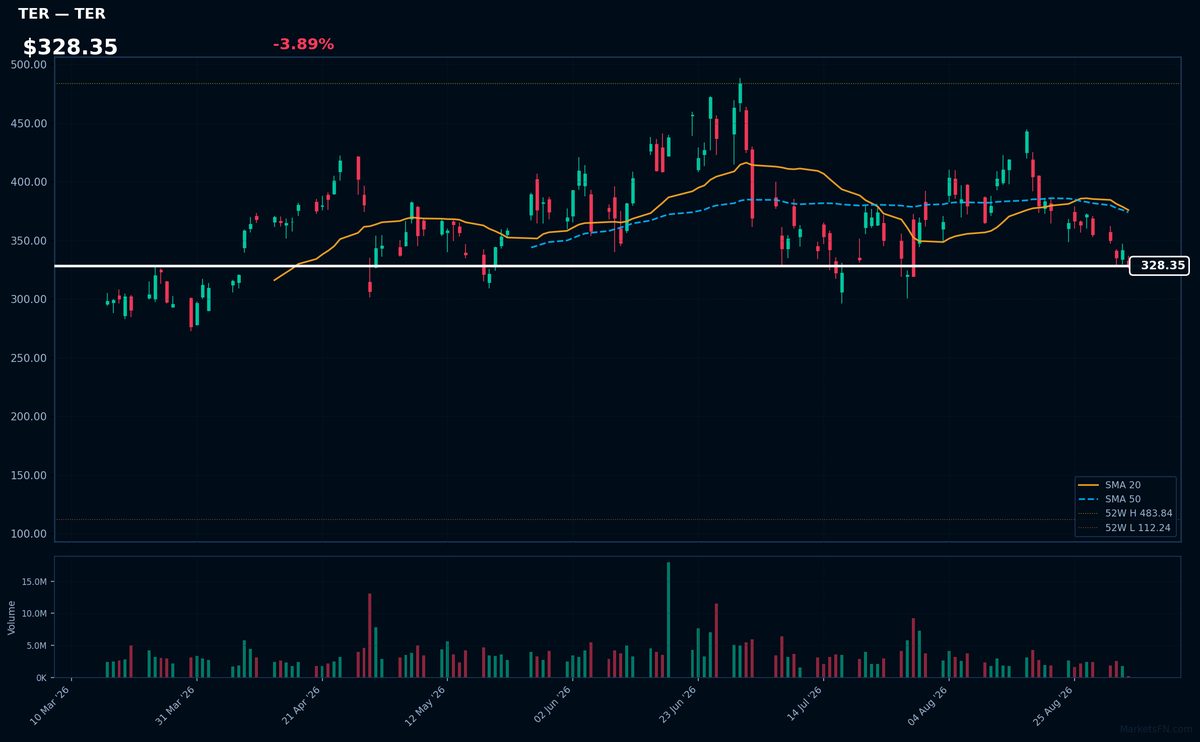Click the 450.00 price axis label
Viewport: 1200px width, 742px height.
tap(28, 124)
